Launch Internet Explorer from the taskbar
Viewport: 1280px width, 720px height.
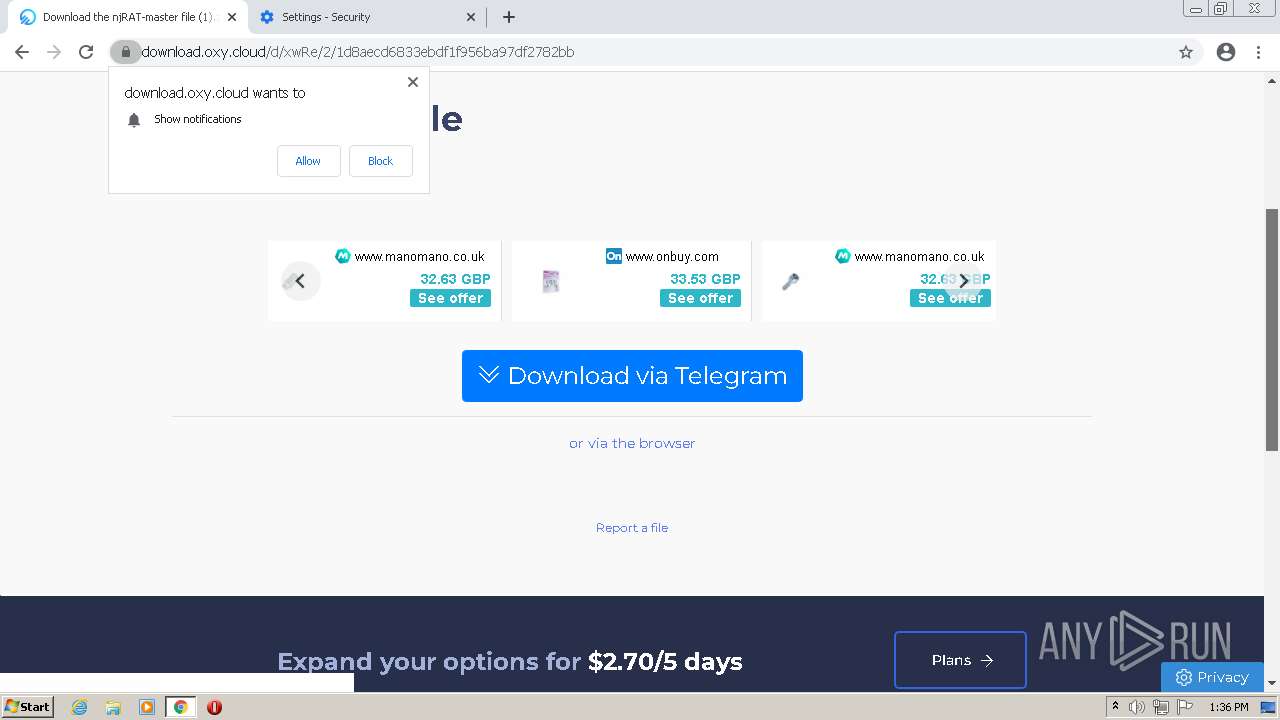coord(79,707)
